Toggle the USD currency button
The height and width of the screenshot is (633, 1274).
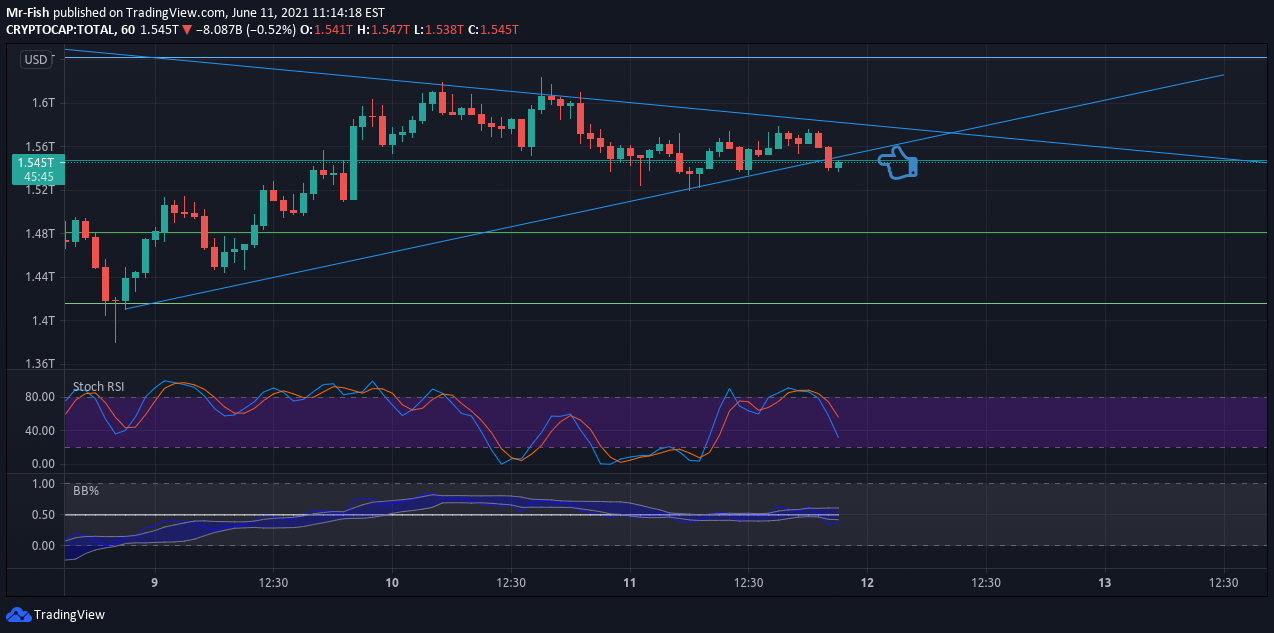pyautogui.click(x=36, y=59)
